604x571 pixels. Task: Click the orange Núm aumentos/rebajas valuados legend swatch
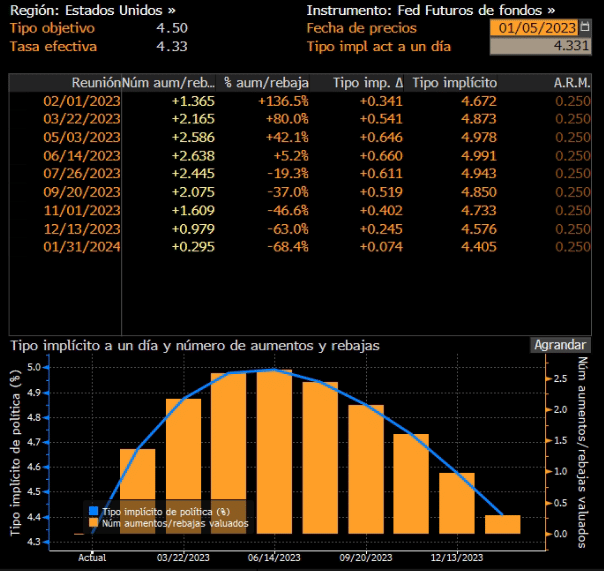pyautogui.click(x=94, y=523)
